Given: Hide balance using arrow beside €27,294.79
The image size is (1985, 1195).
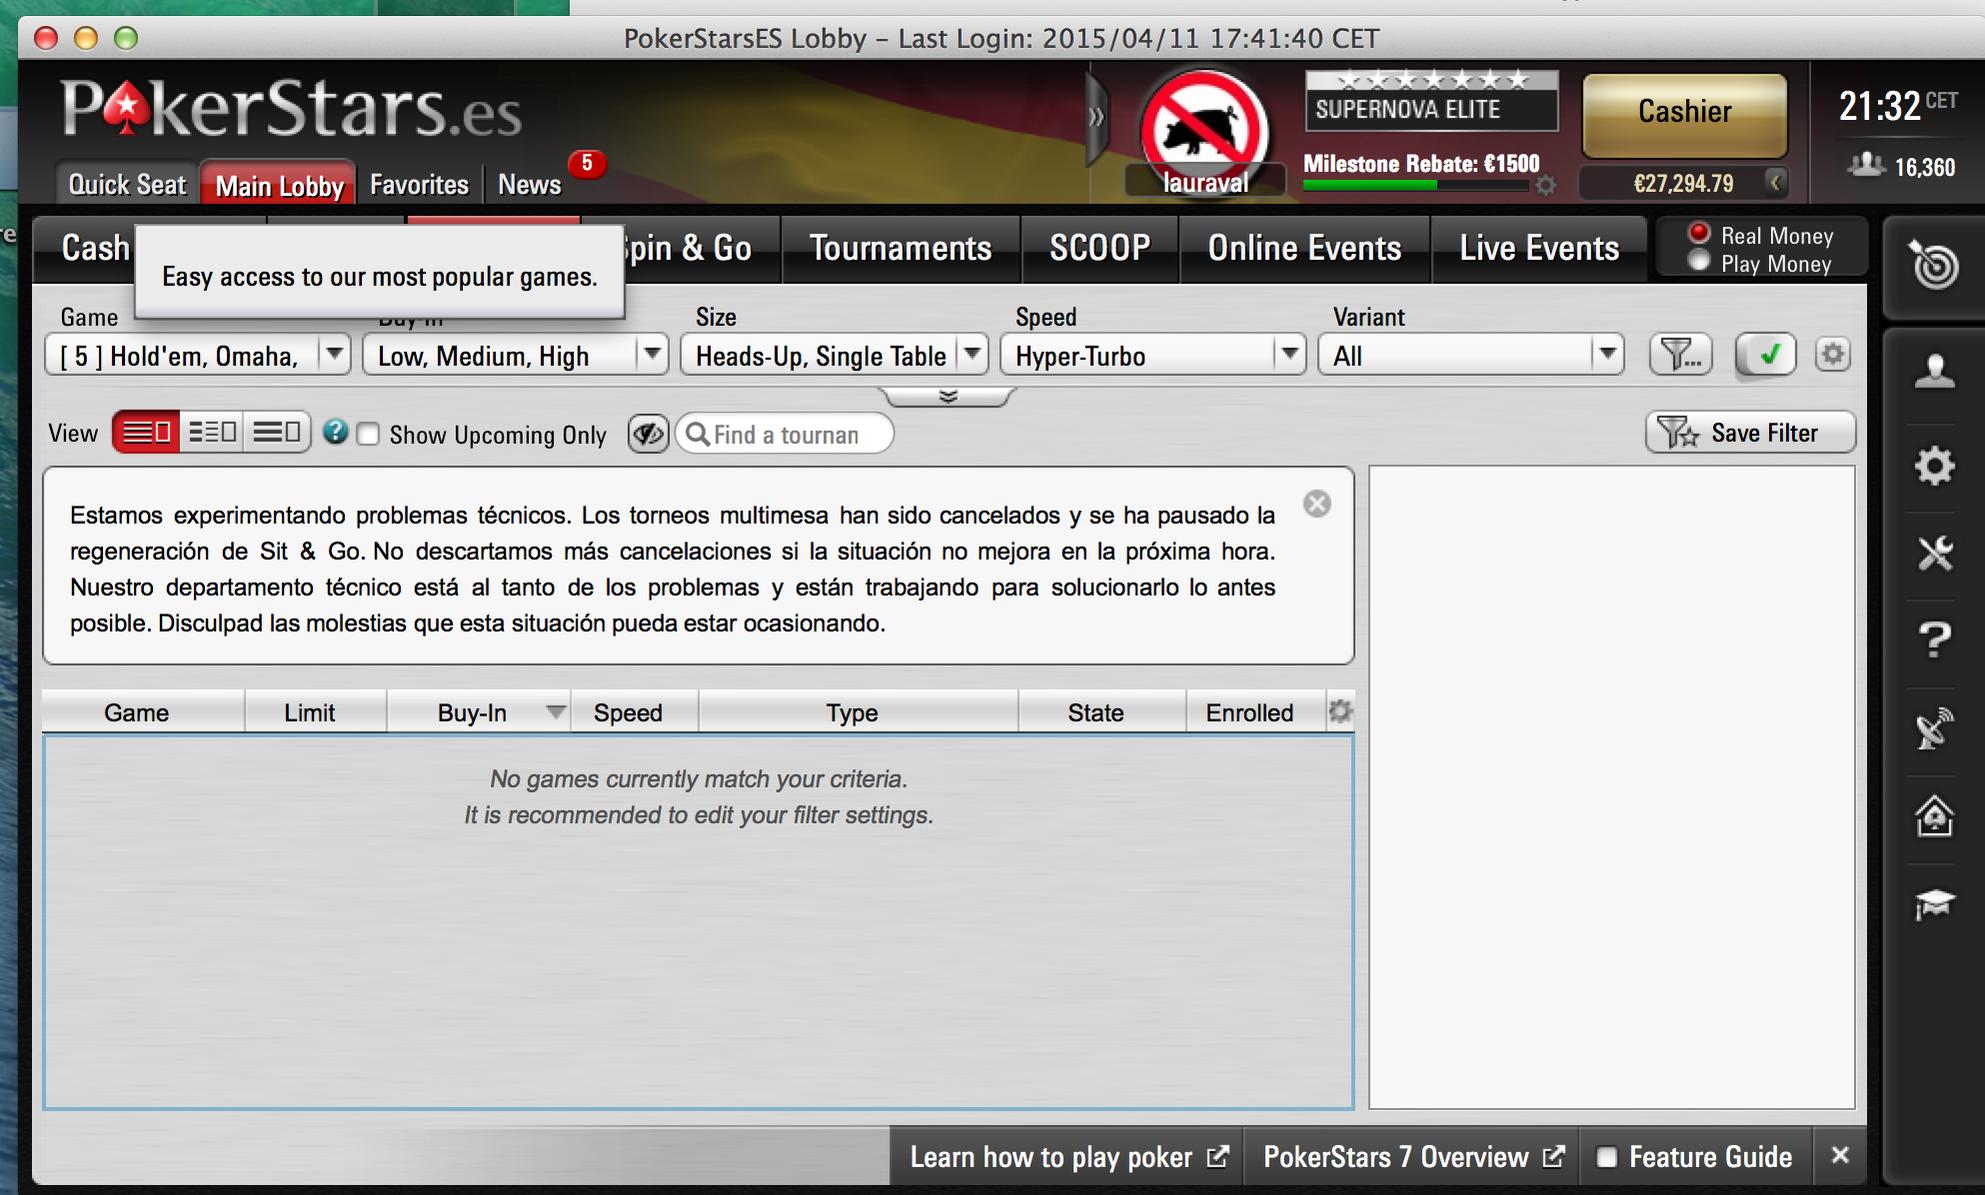Looking at the screenshot, I should tap(1776, 182).
